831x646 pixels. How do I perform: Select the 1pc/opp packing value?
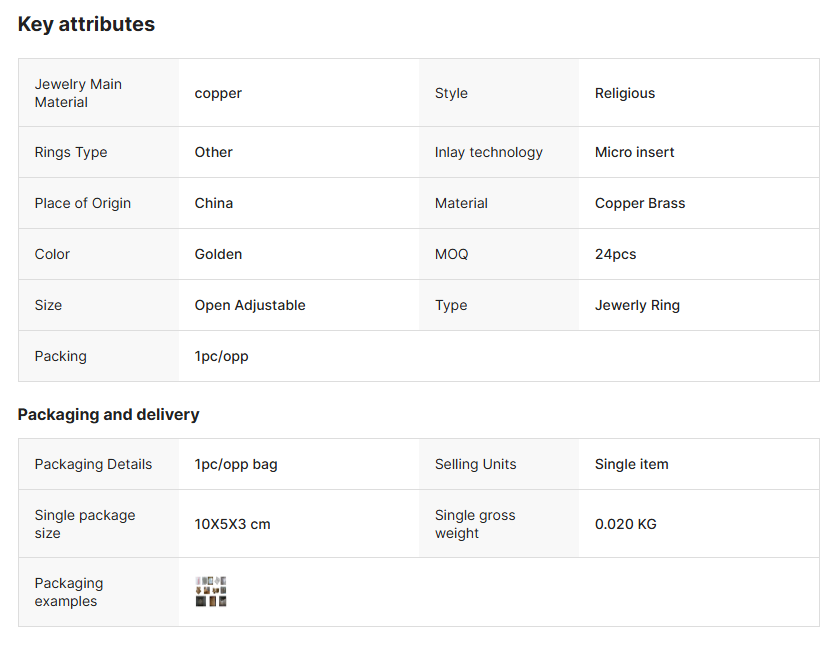[x=221, y=356]
